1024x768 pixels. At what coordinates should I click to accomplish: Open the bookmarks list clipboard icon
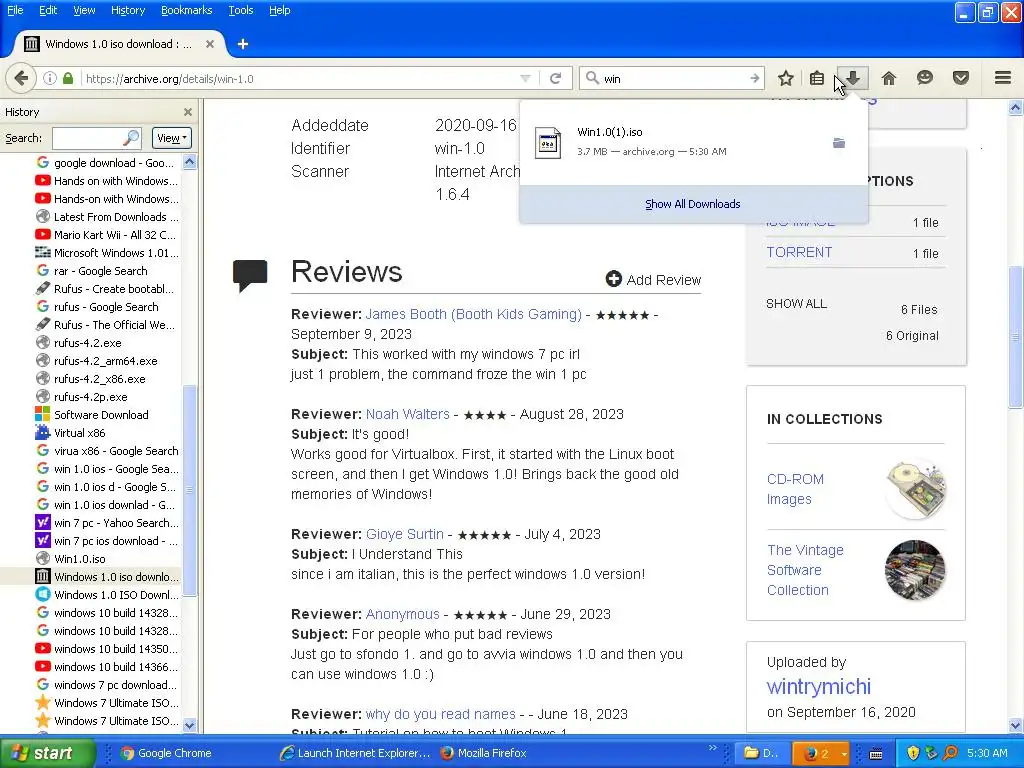[816, 78]
